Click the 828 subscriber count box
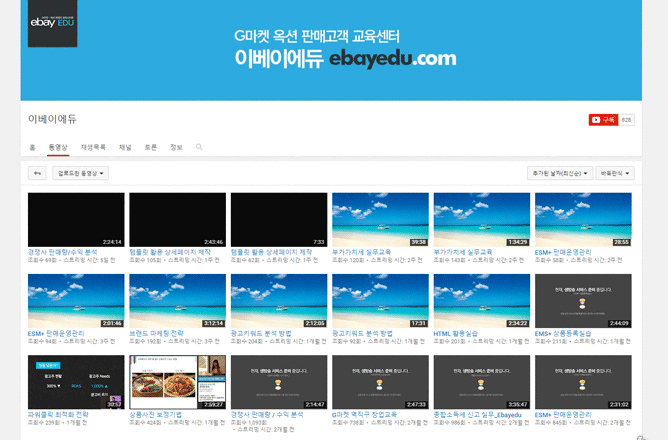668x440 pixels. (626, 120)
